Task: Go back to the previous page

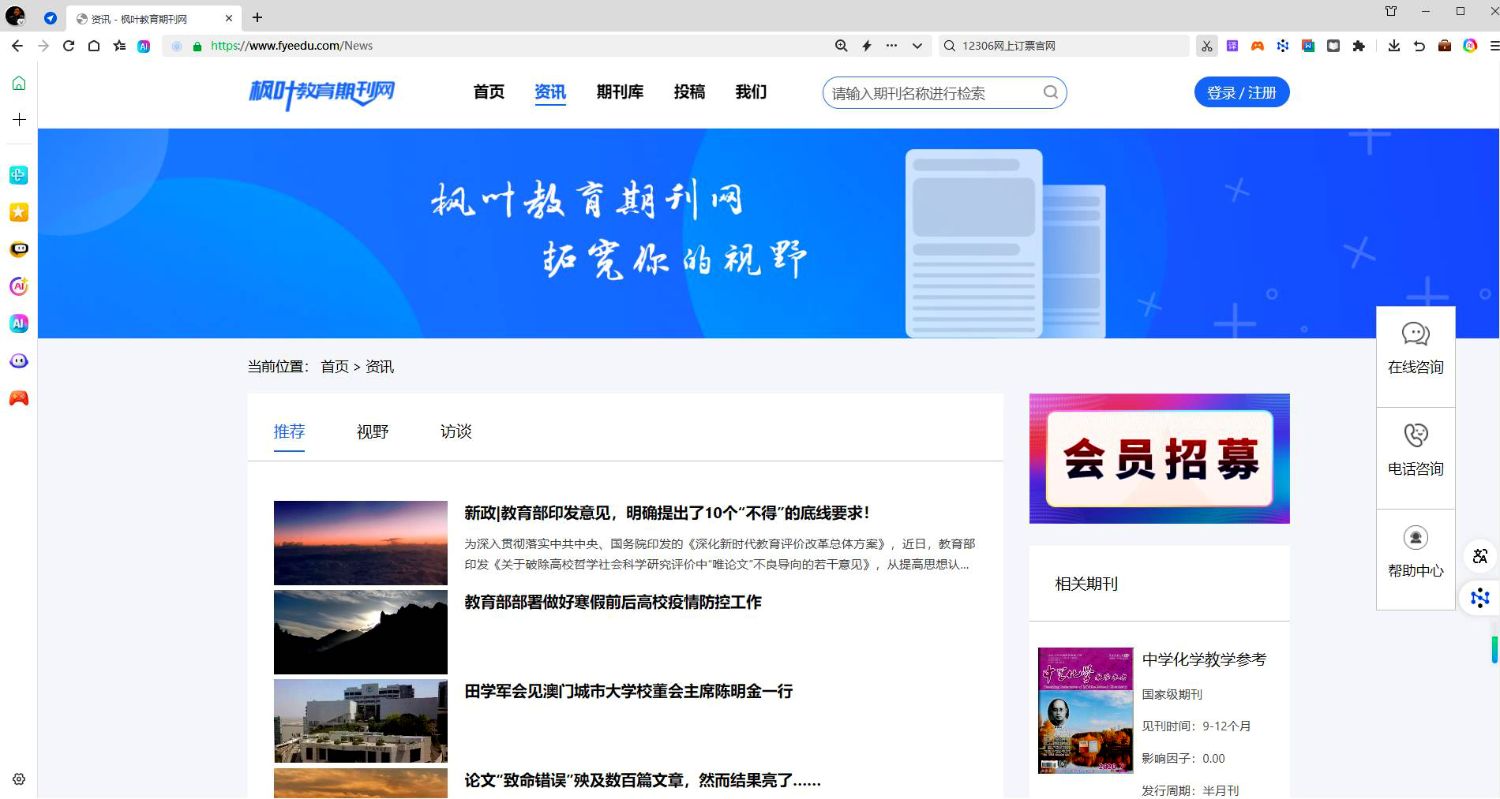Action: coord(17,45)
